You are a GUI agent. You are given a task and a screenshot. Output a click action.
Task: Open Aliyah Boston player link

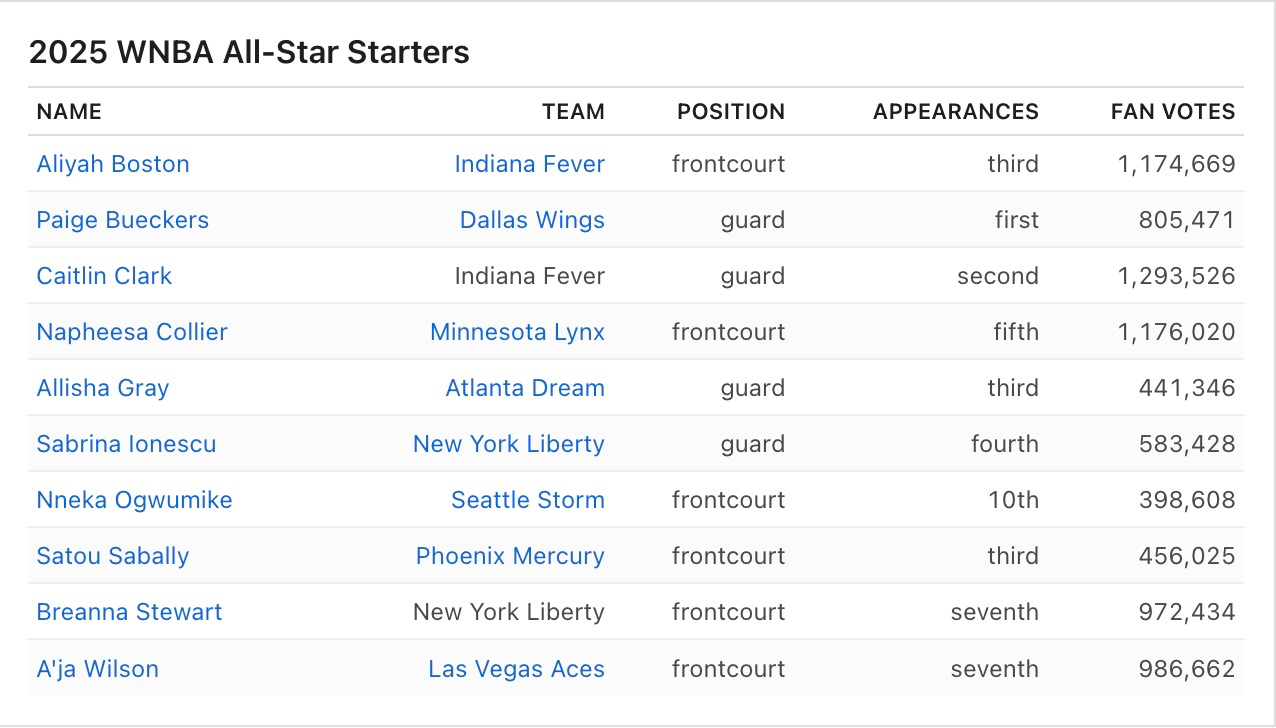coord(113,164)
